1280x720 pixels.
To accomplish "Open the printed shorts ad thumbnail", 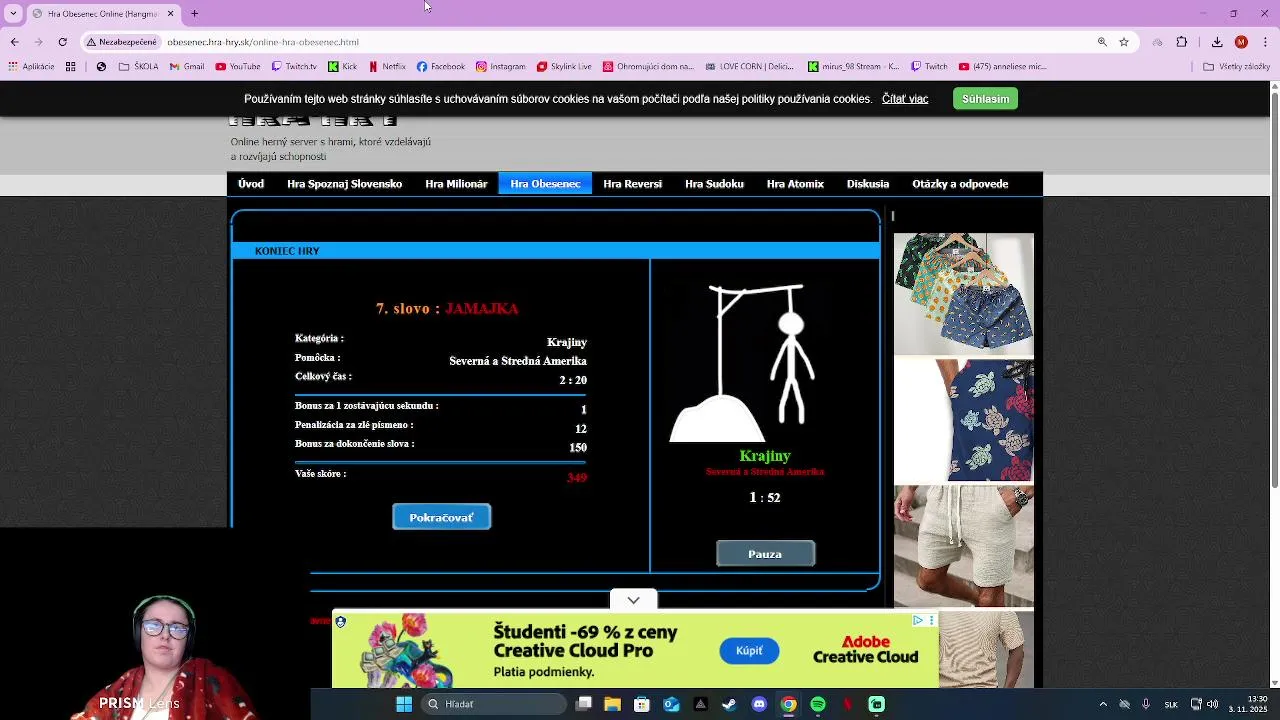I will [963, 294].
